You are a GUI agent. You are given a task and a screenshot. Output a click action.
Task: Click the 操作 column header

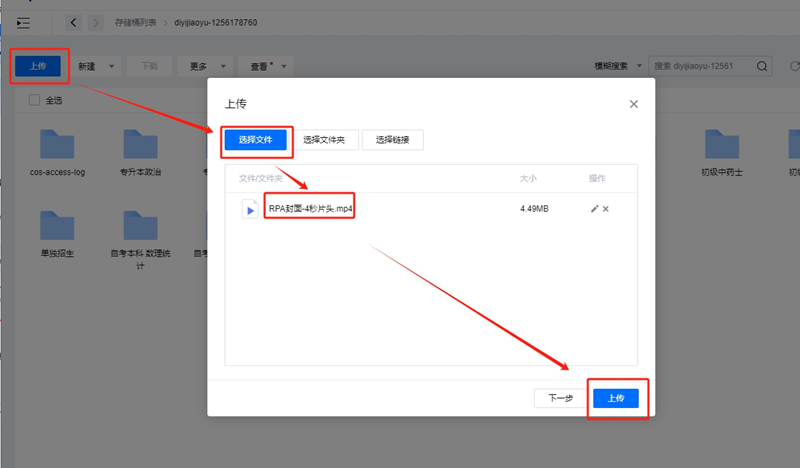597,178
